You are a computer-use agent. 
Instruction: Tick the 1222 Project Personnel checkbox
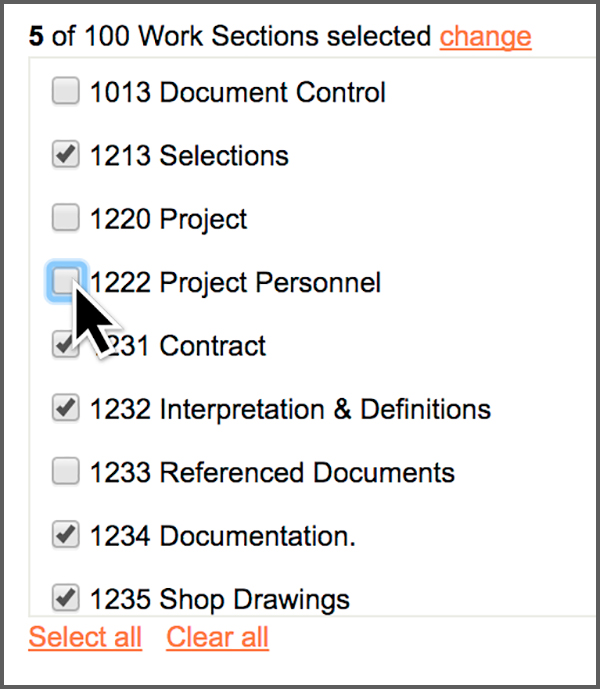(65, 281)
